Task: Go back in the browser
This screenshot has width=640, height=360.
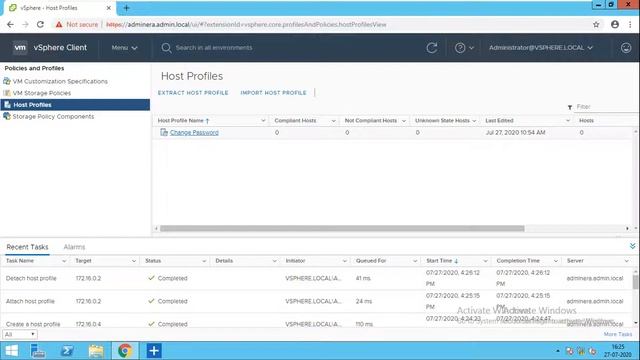Action: click(10, 24)
